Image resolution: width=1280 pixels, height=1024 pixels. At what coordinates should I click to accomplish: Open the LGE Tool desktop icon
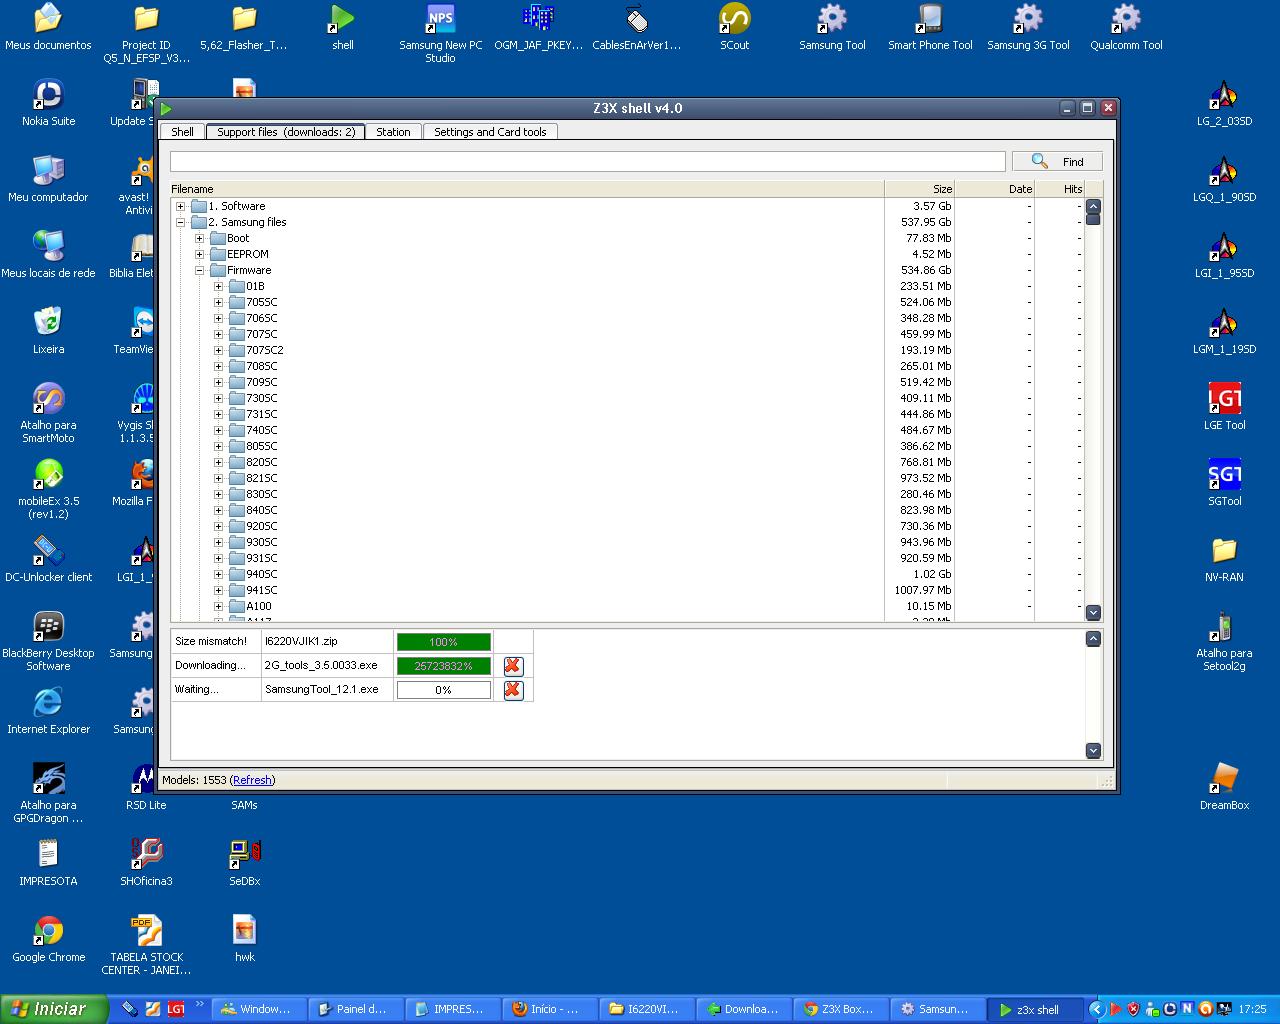point(1224,407)
